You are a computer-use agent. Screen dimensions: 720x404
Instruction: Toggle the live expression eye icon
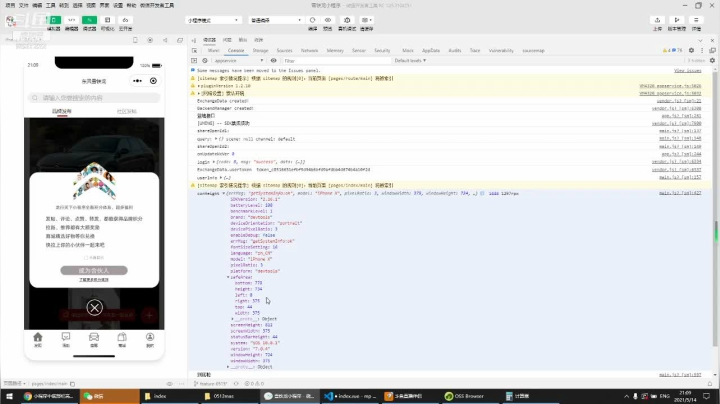point(274,61)
